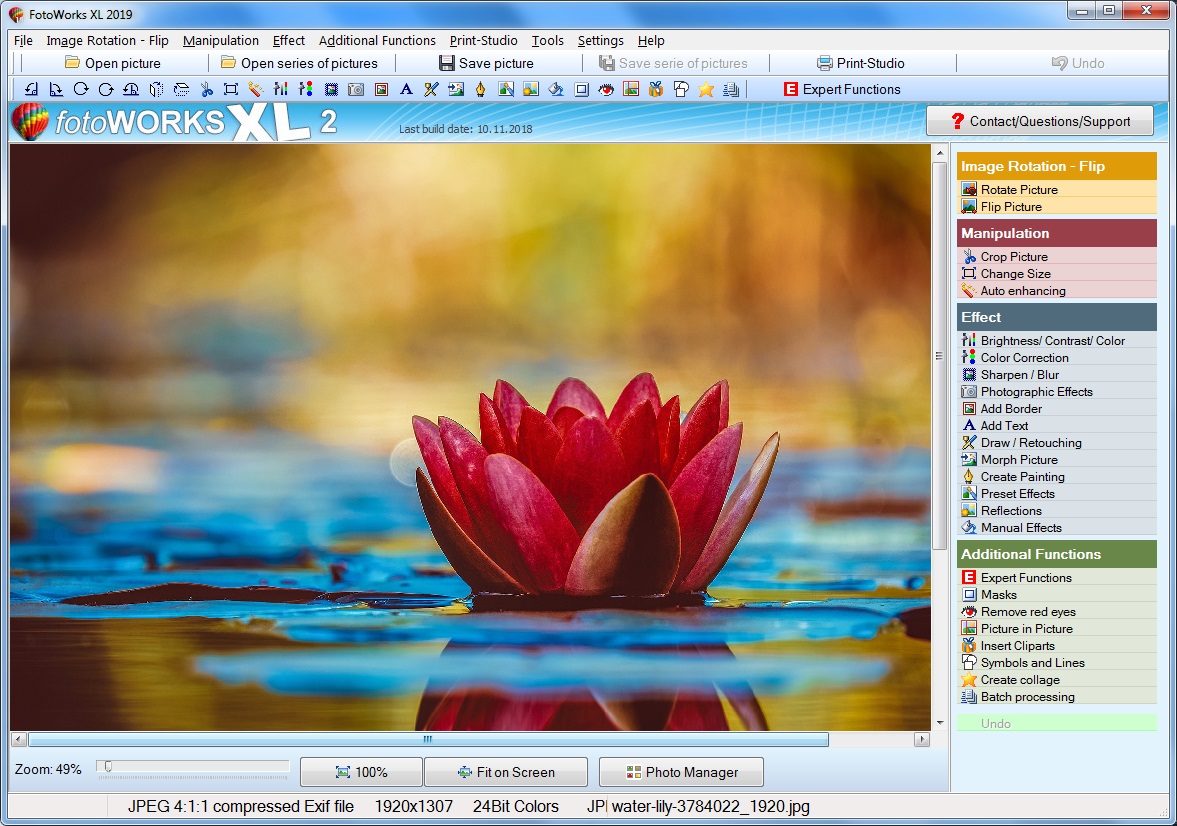Open the Photo Manager
The width and height of the screenshot is (1177, 826).
pyautogui.click(x=681, y=771)
